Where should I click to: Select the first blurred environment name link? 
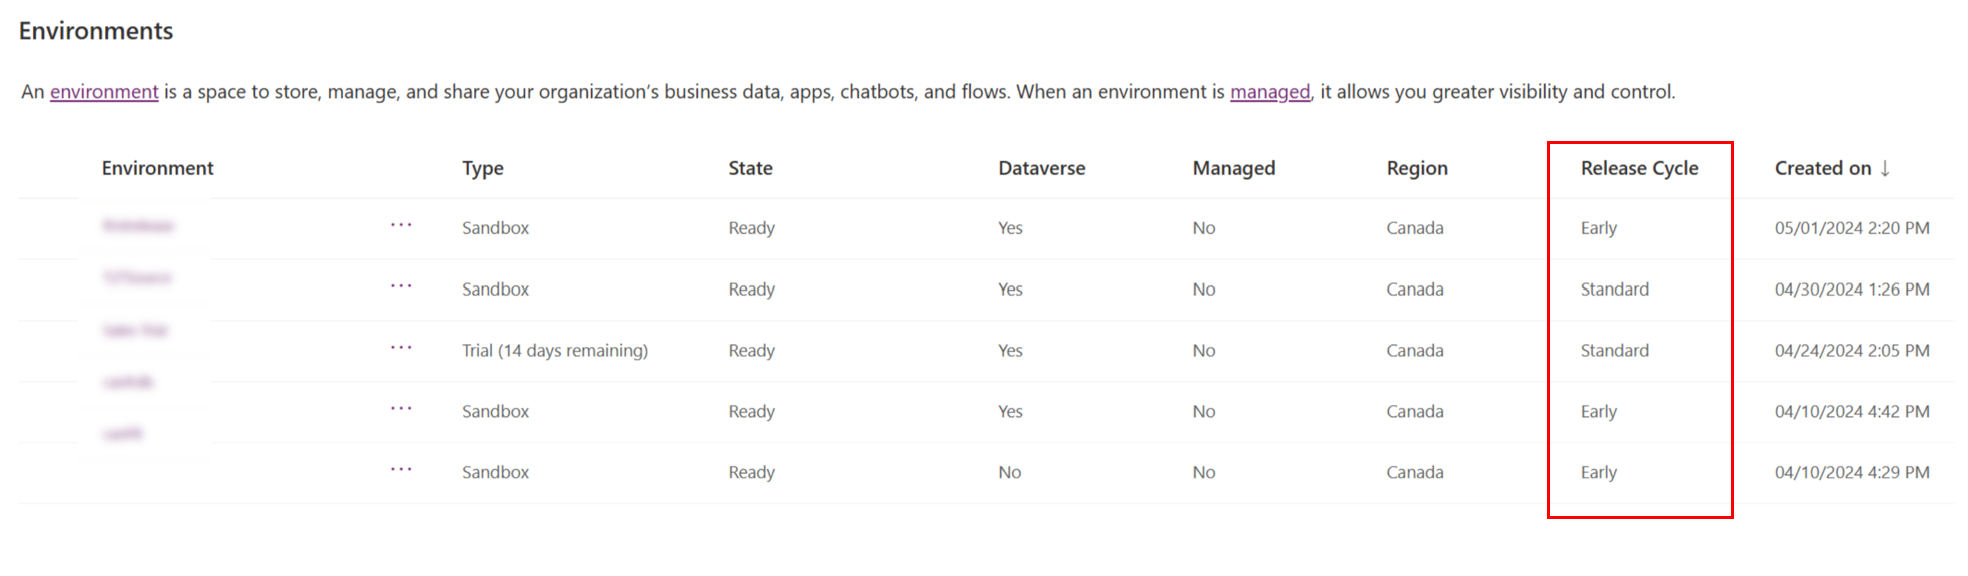[x=138, y=226]
